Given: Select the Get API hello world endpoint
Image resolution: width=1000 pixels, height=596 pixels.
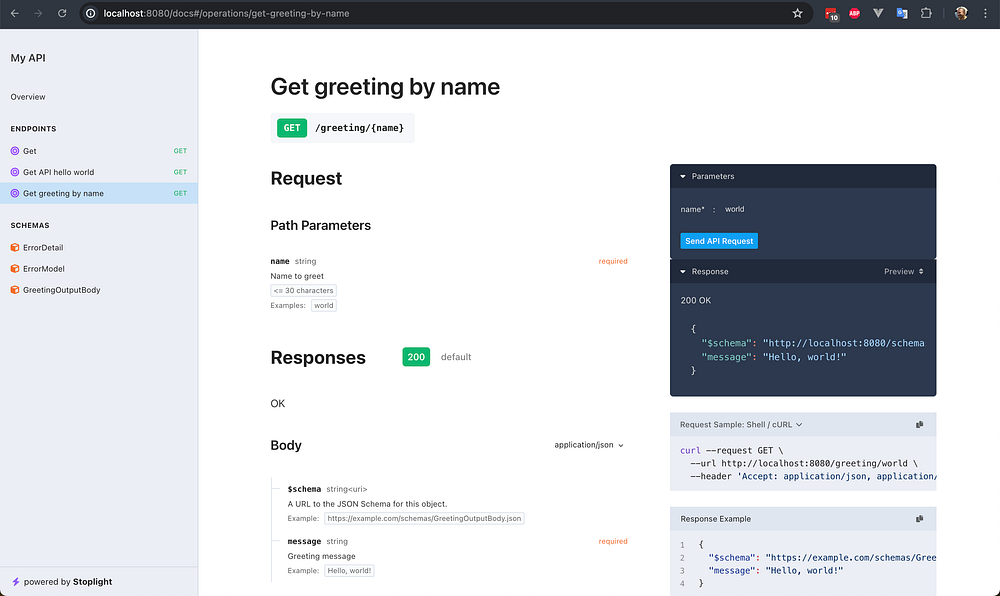Looking at the screenshot, I should click(99, 172).
